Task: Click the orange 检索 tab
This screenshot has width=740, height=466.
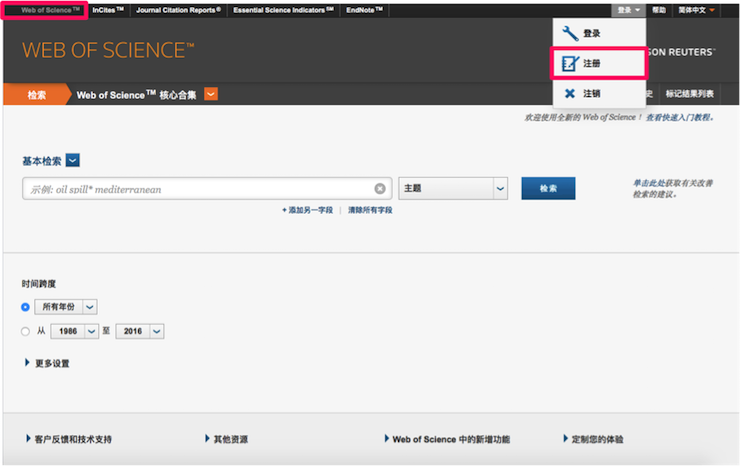Action: click(37, 94)
